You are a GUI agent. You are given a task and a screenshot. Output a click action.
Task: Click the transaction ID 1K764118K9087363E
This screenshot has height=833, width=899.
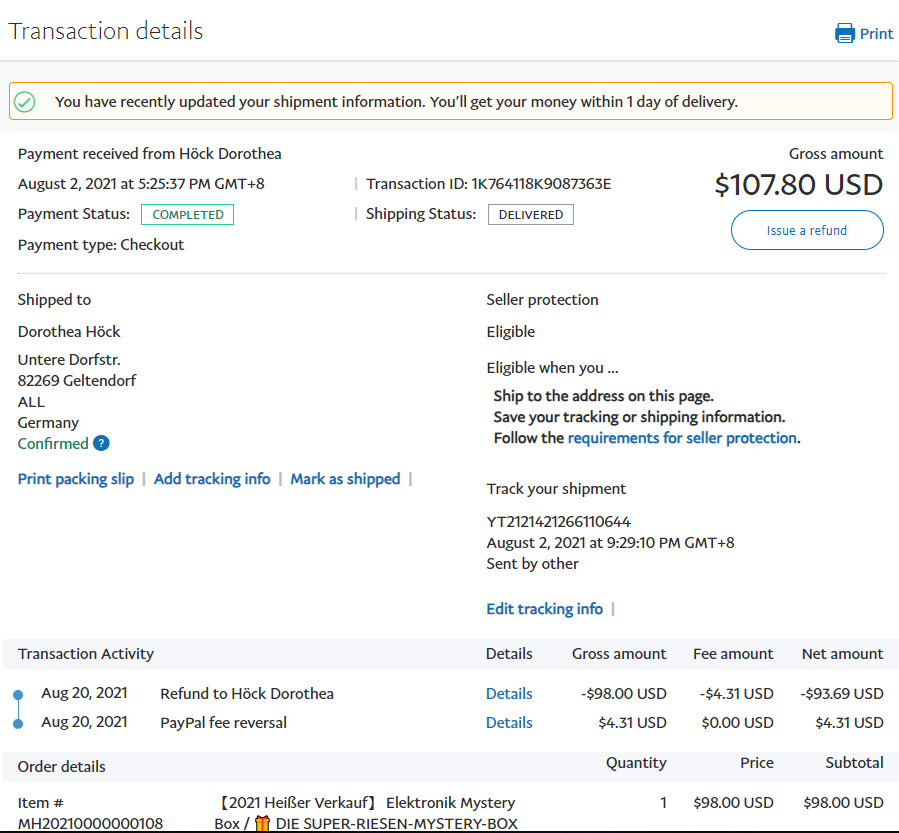(x=541, y=184)
